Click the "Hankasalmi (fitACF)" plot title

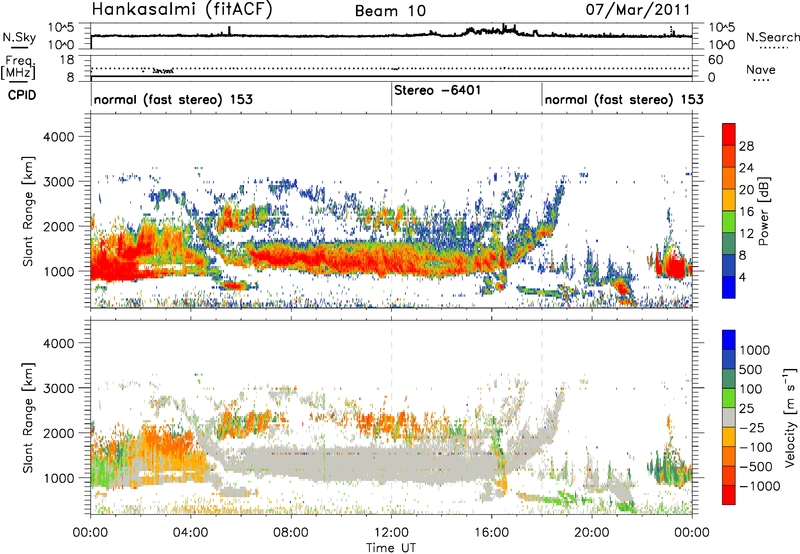click(182, 9)
